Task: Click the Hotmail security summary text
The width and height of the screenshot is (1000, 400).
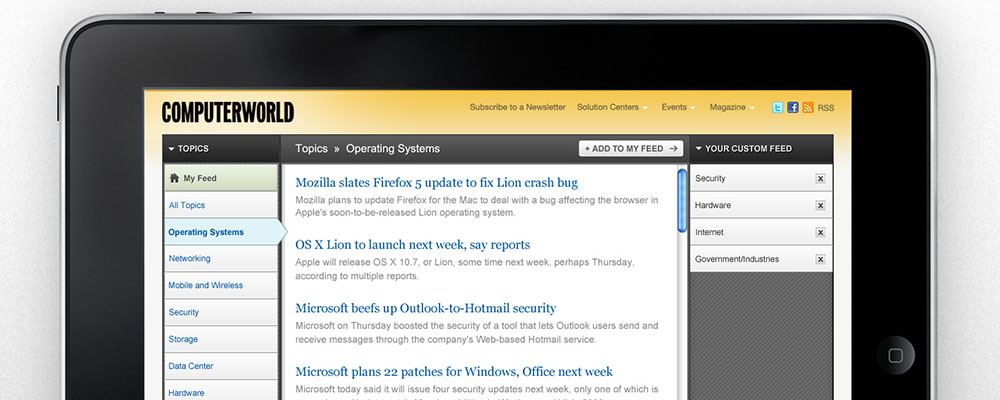Action: click(x=476, y=332)
